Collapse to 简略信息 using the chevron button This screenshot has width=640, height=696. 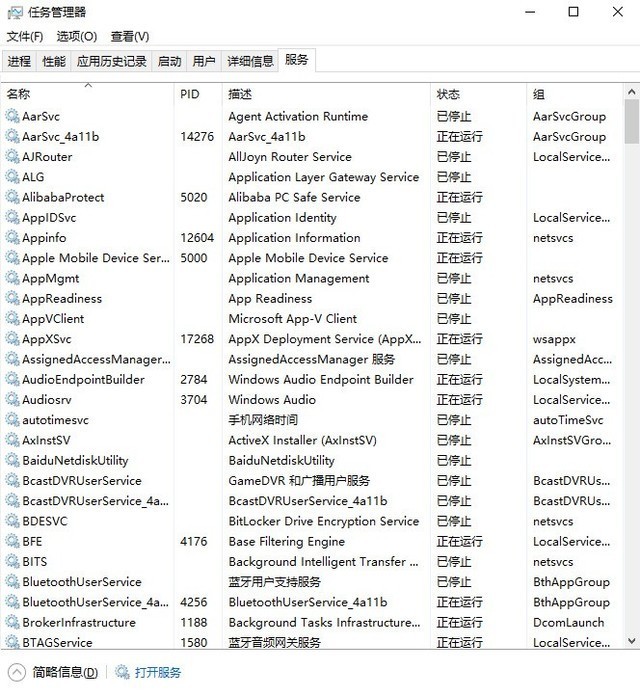(x=17, y=672)
